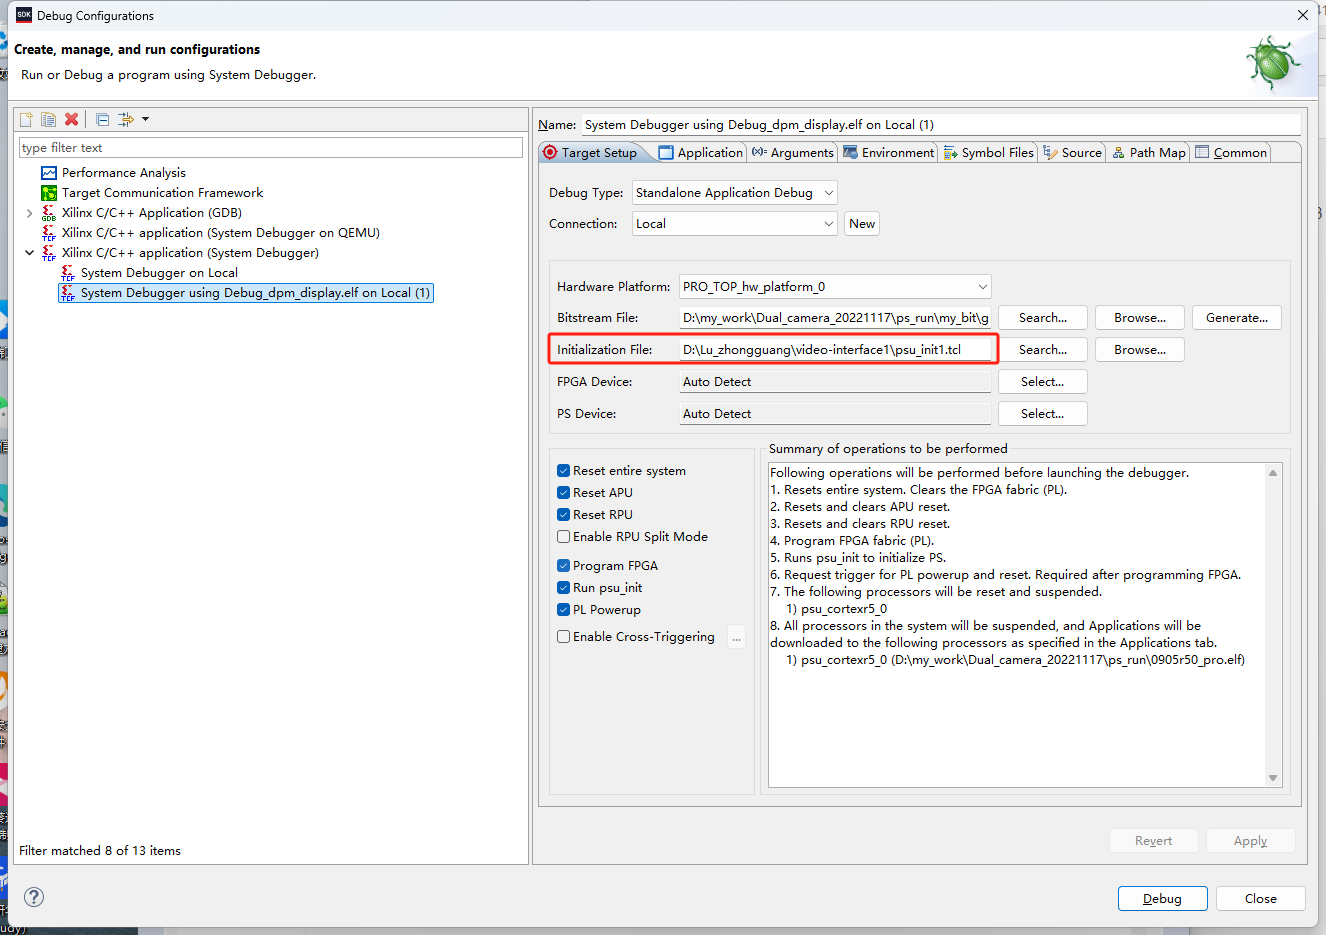Select Target Communication Framework entry
The width and height of the screenshot is (1326, 935).
tap(162, 193)
